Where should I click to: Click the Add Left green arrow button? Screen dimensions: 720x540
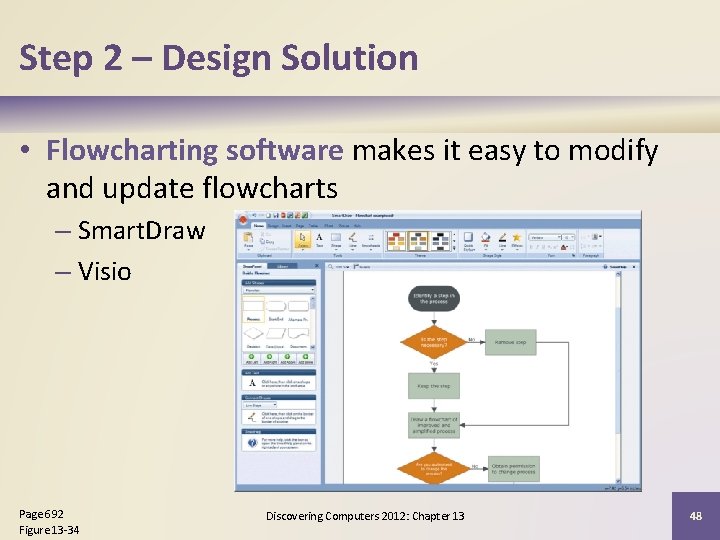[x=251, y=359]
